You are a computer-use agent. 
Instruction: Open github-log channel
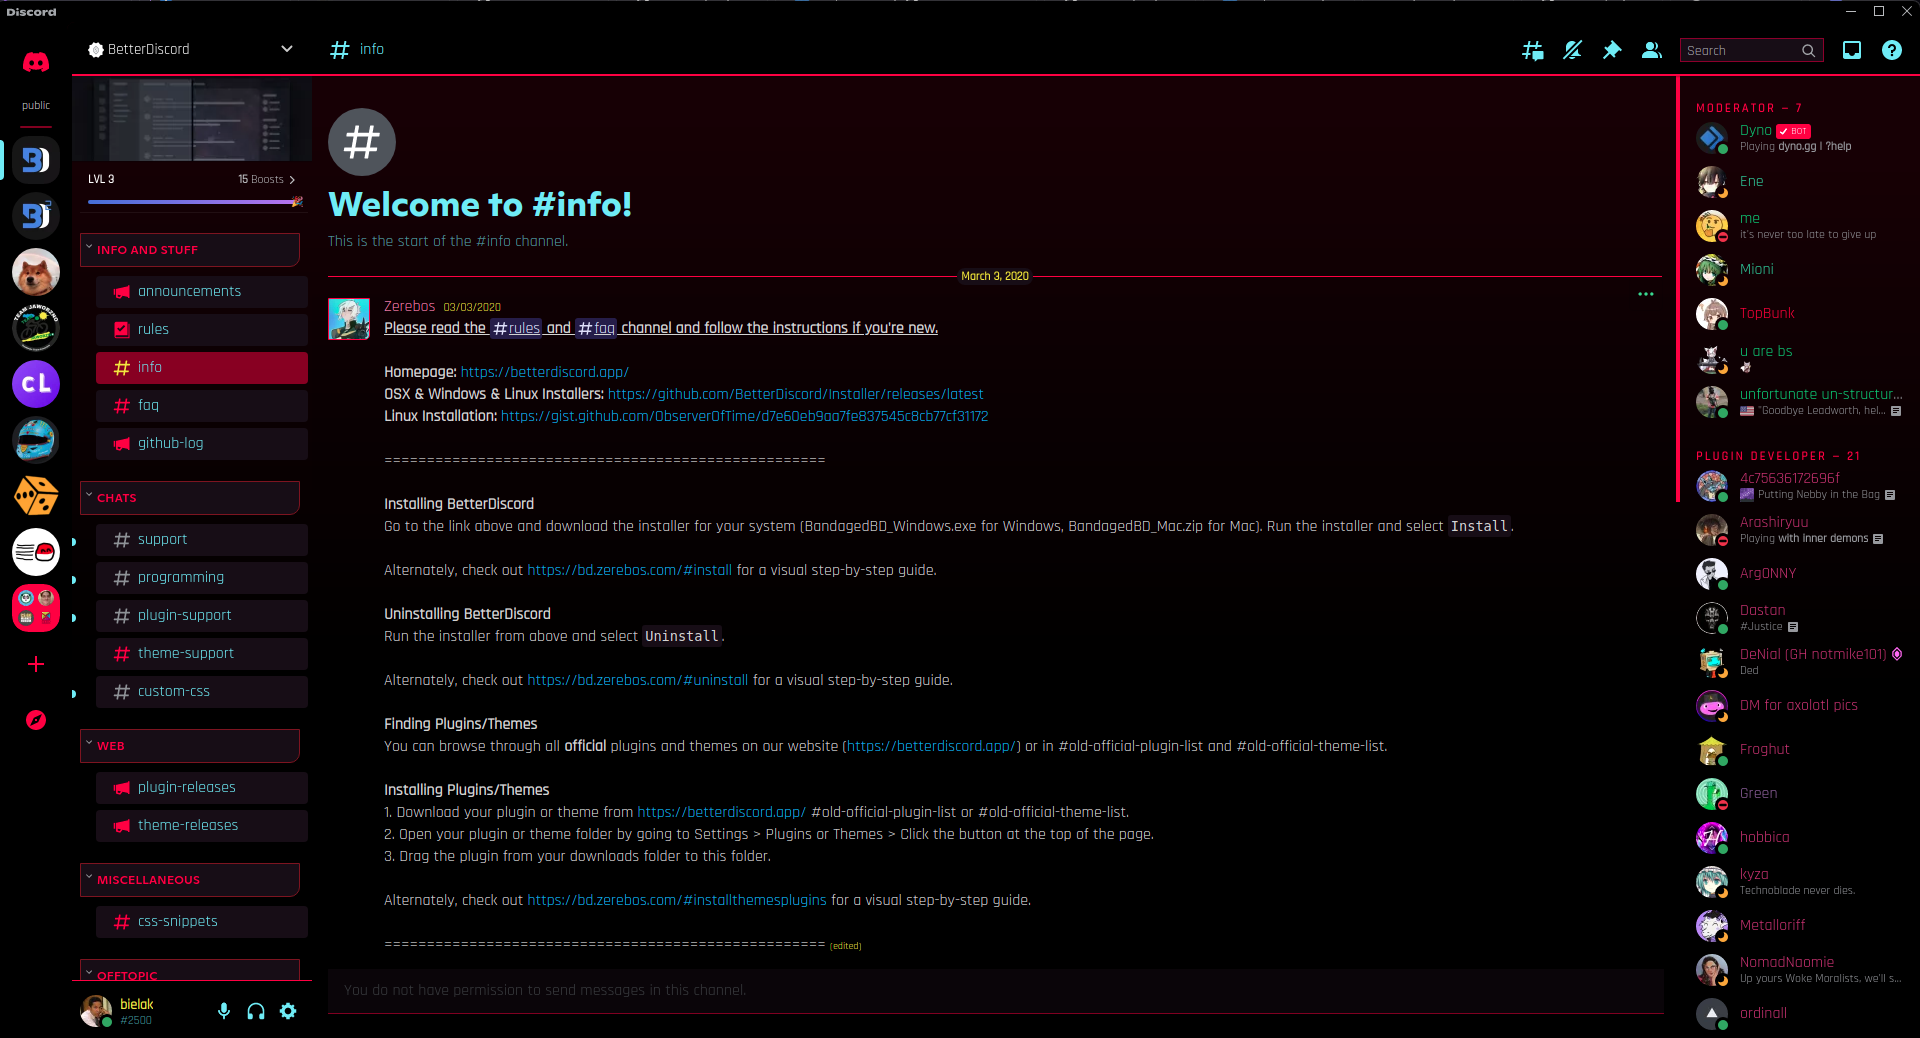202,444
